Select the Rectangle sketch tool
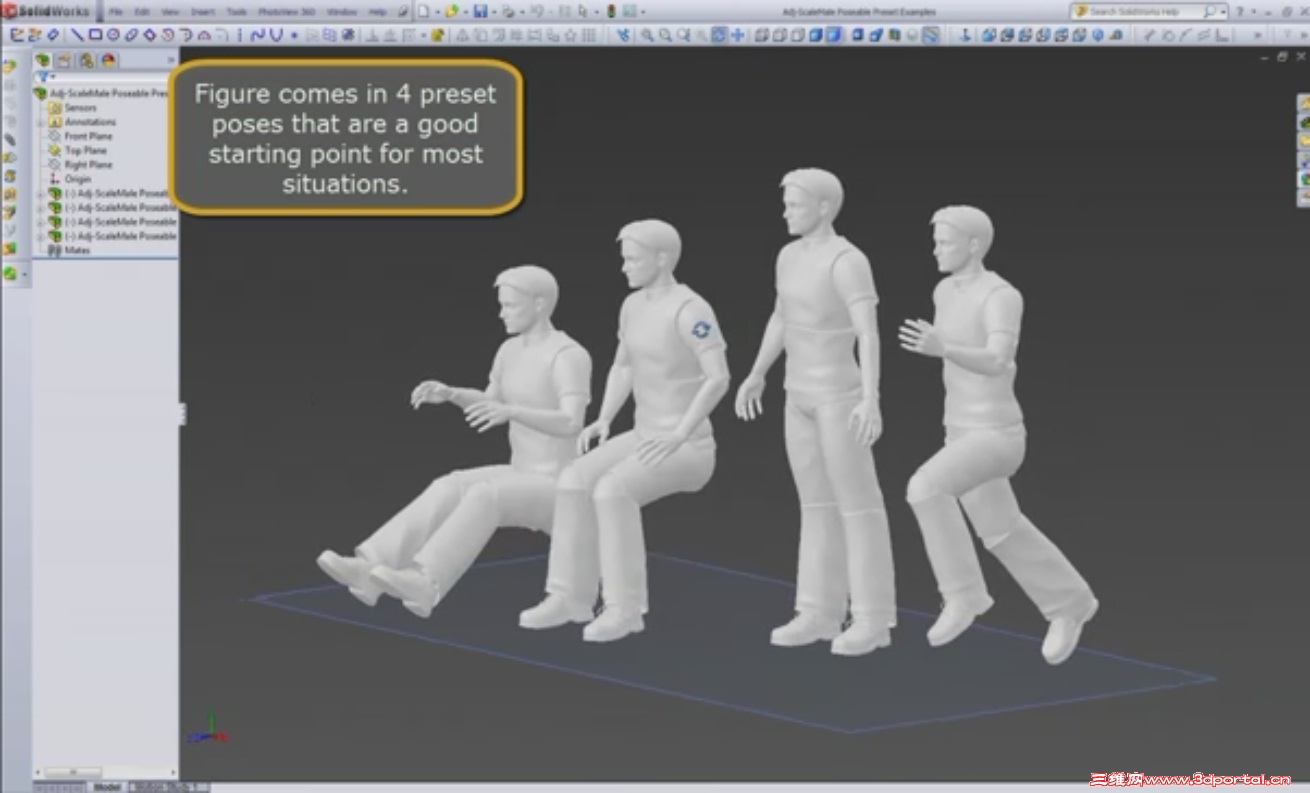 click(x=95, y=35)
